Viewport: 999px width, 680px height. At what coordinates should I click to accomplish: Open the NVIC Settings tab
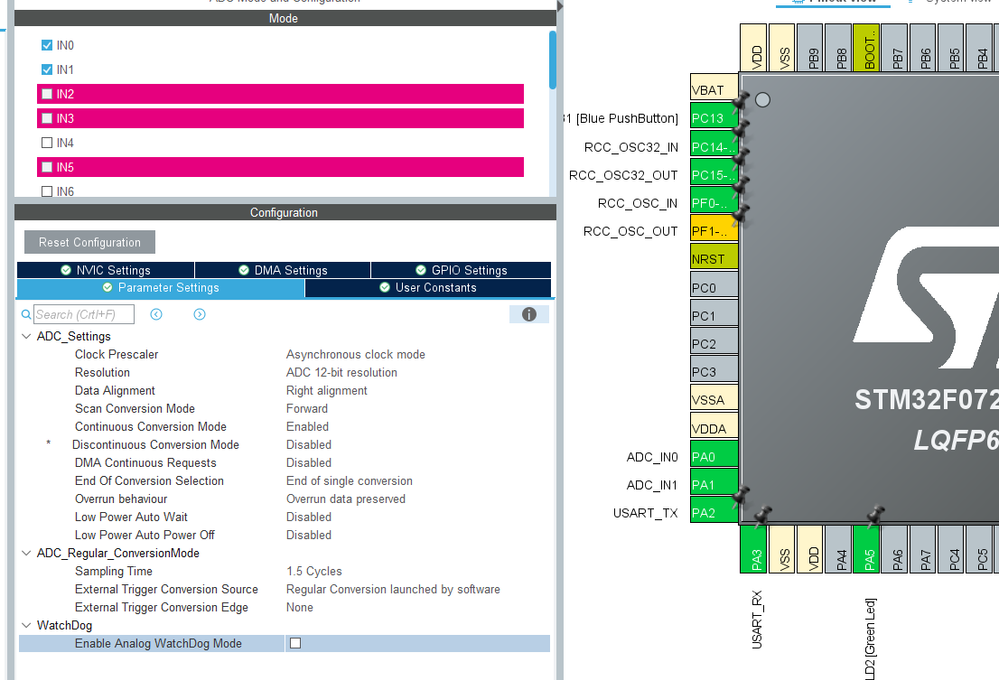(x=106, y=270)
